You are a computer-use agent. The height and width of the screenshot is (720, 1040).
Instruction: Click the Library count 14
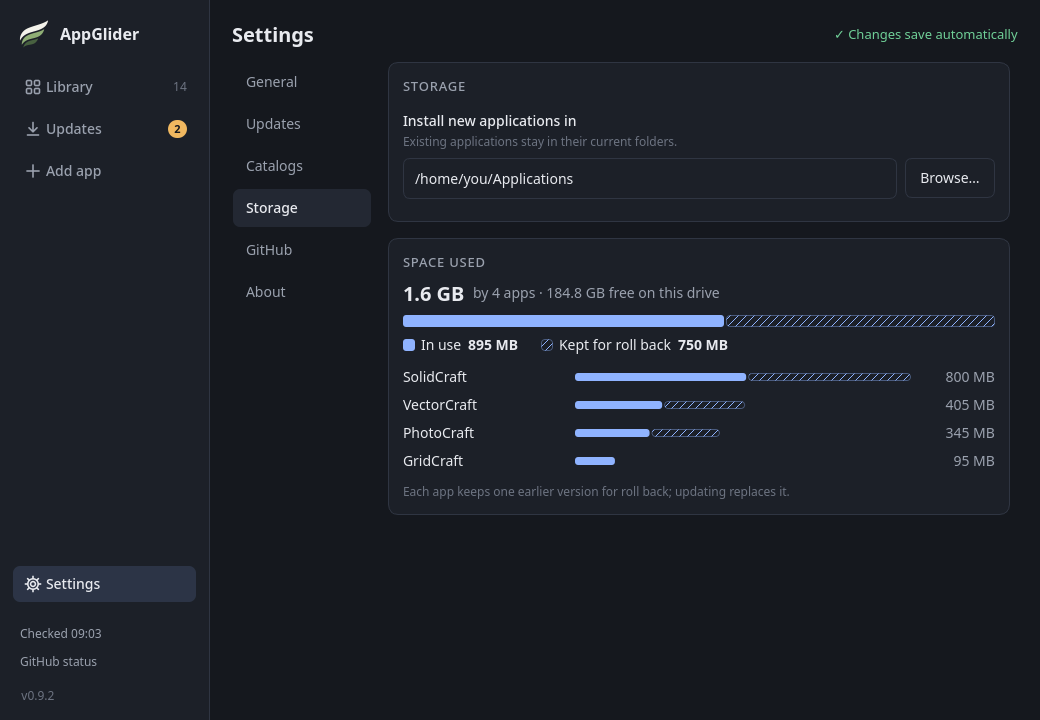180,87
